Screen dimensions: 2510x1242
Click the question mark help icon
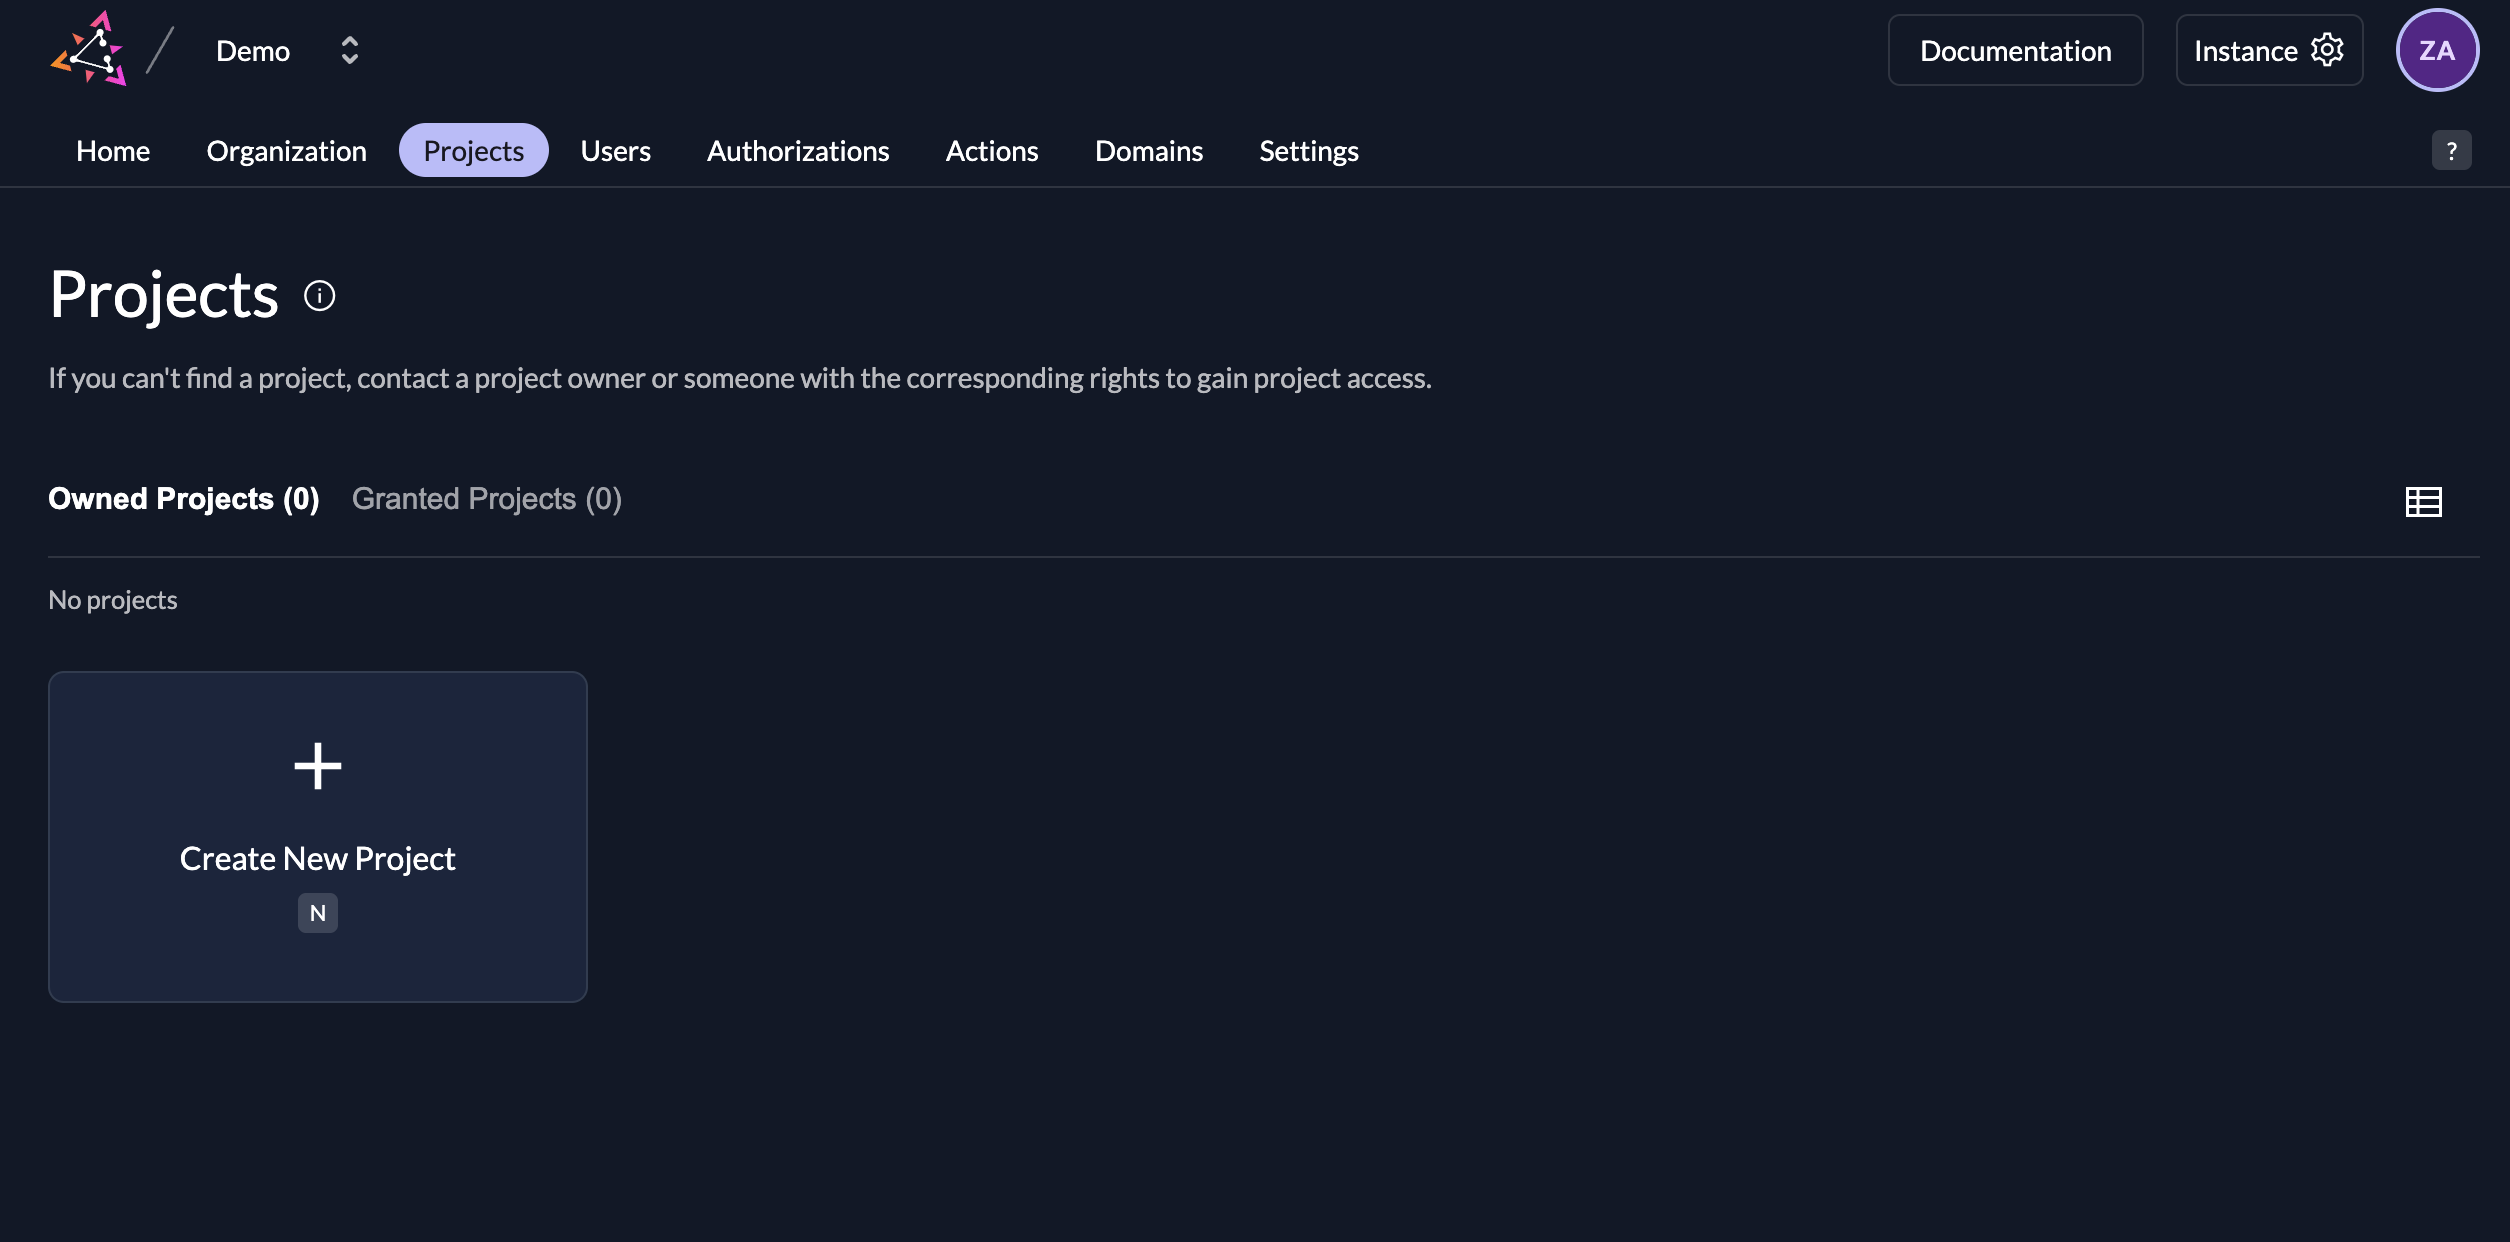point(2451,151)
